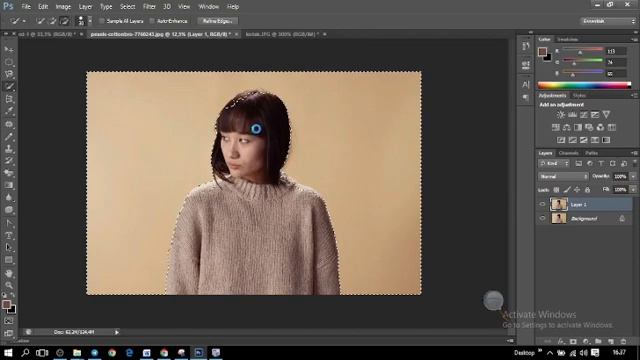Select the Crop tool

pos(9,99)
